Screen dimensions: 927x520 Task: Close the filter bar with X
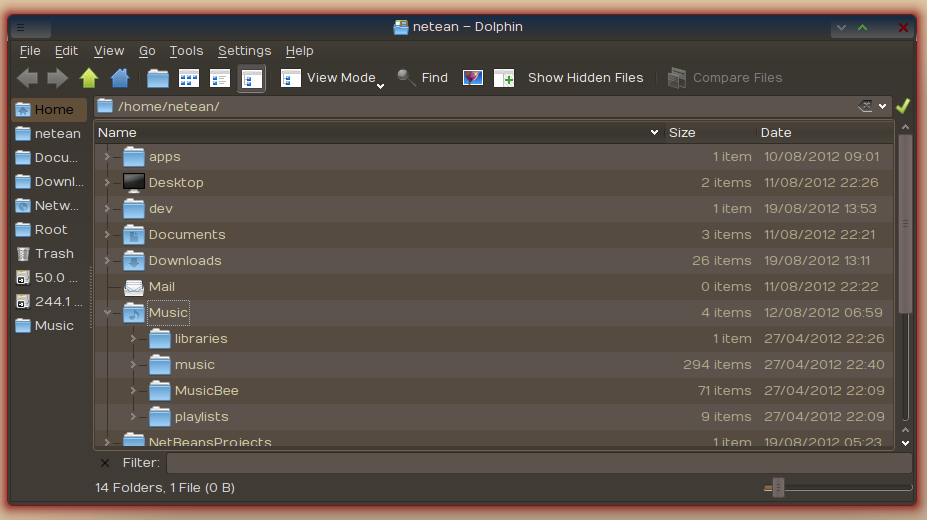pos(105,463)
